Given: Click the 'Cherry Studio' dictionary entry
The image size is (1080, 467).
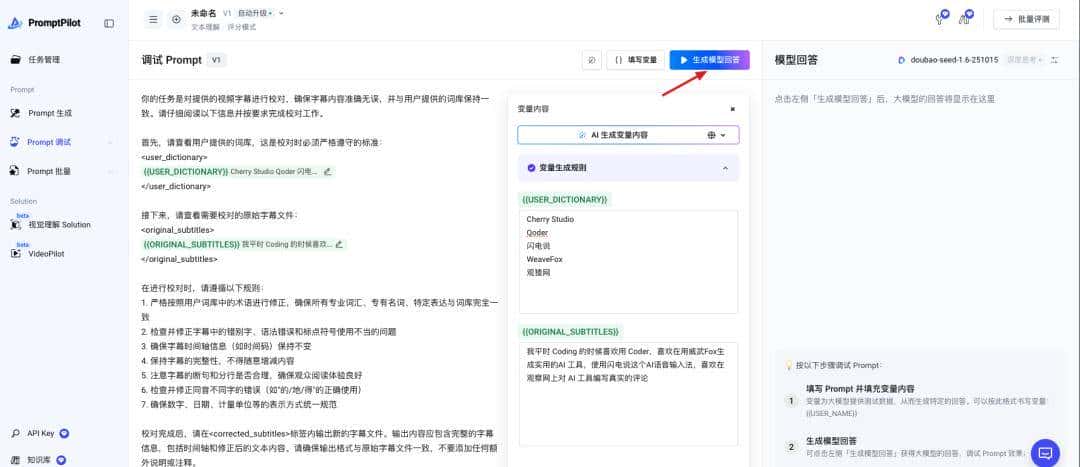Looking at the screenshot, I should point(550,219).
